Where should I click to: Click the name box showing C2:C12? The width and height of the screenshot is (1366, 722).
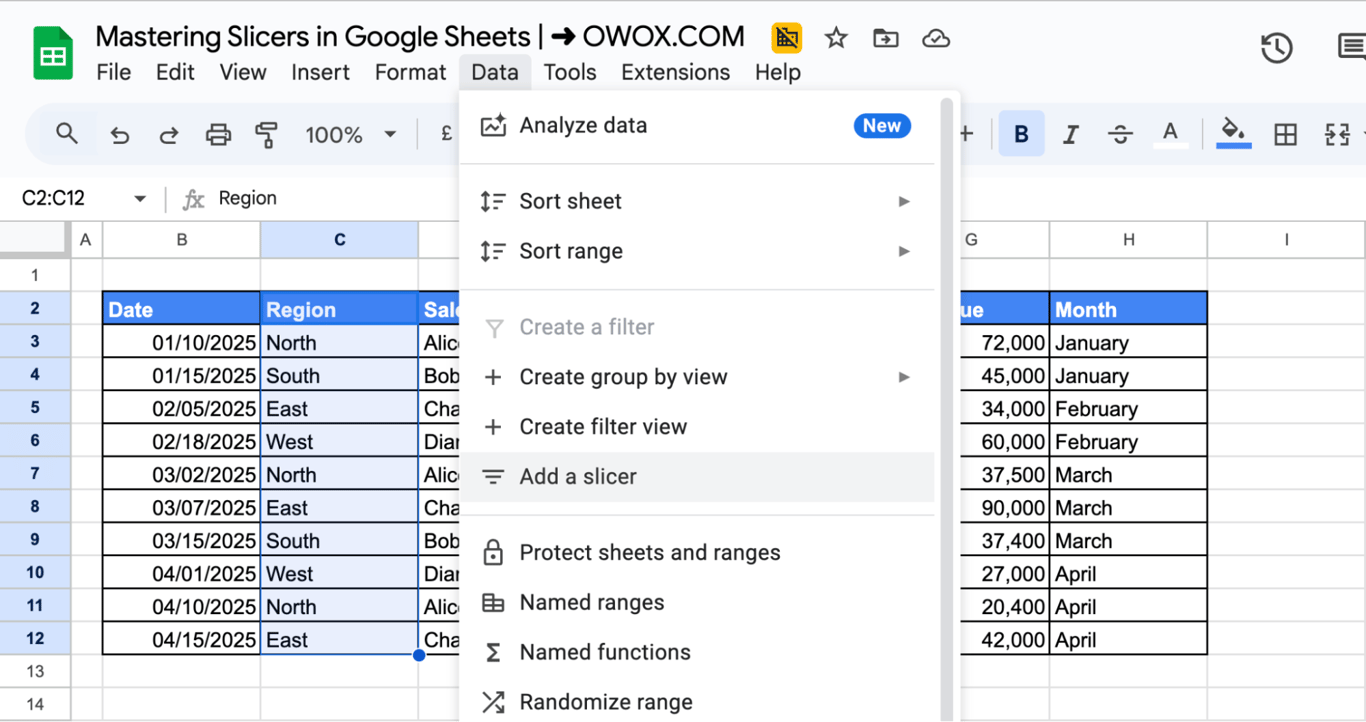[54, 198]
